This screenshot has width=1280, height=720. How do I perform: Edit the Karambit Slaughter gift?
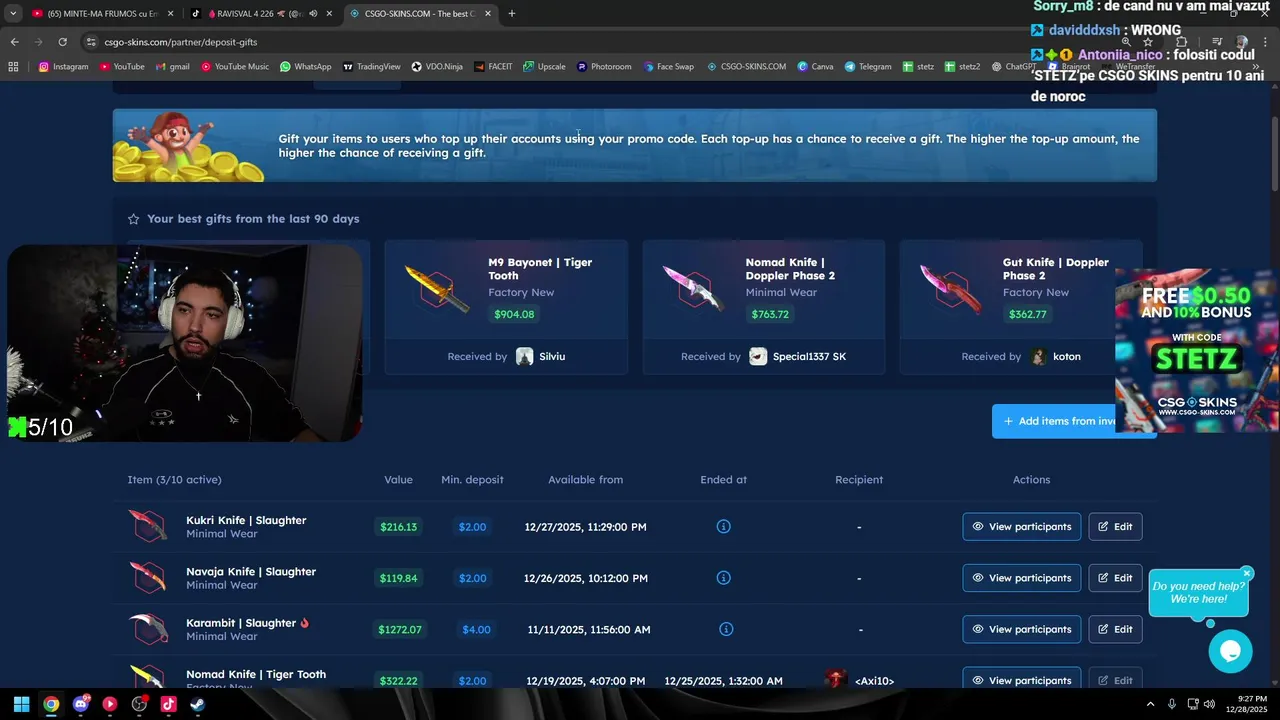point(1115,629)
